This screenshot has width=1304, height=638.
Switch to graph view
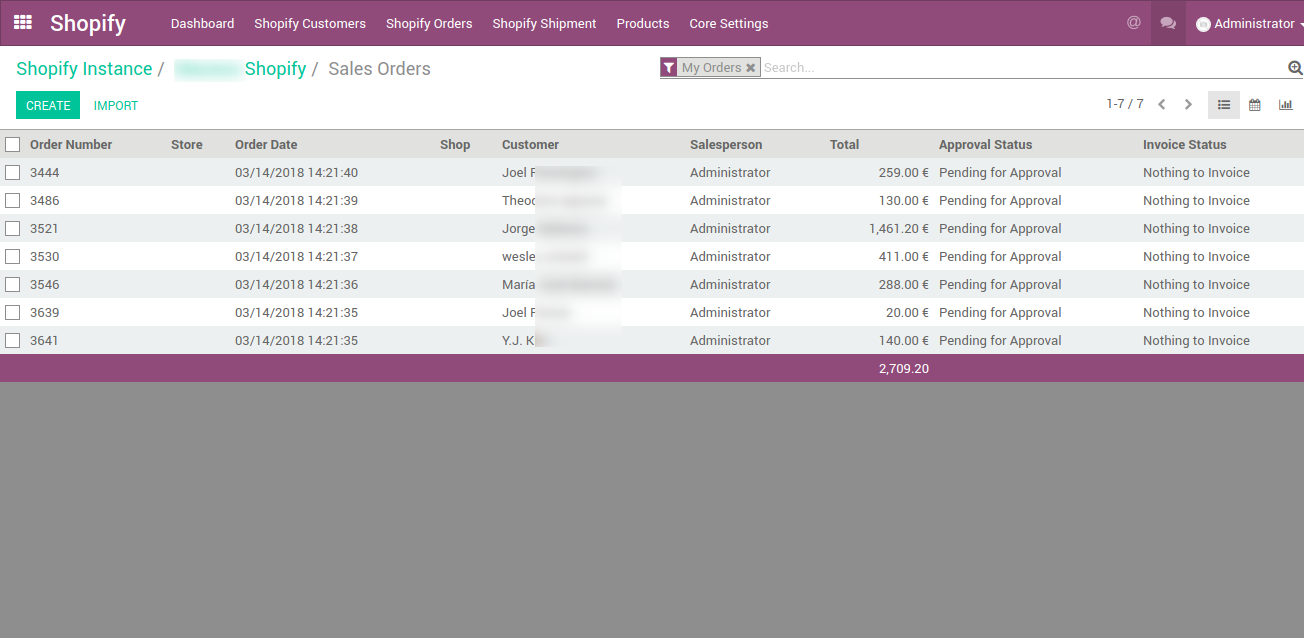pyautogui.click(x=1286, y=105)
